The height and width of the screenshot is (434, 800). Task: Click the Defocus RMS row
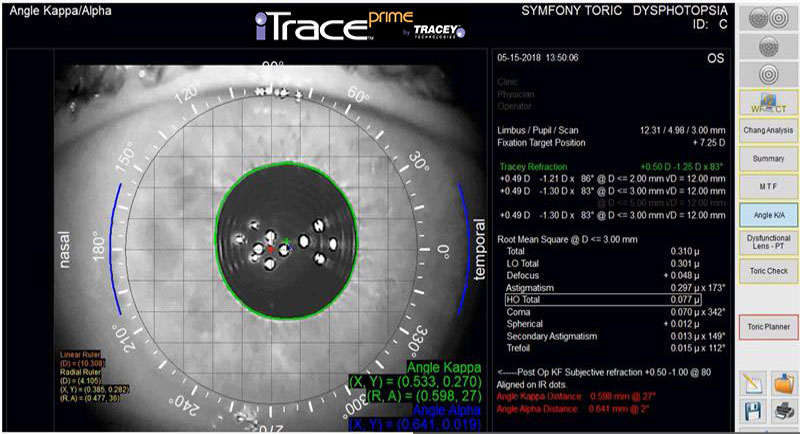click(x=603, y=275)
